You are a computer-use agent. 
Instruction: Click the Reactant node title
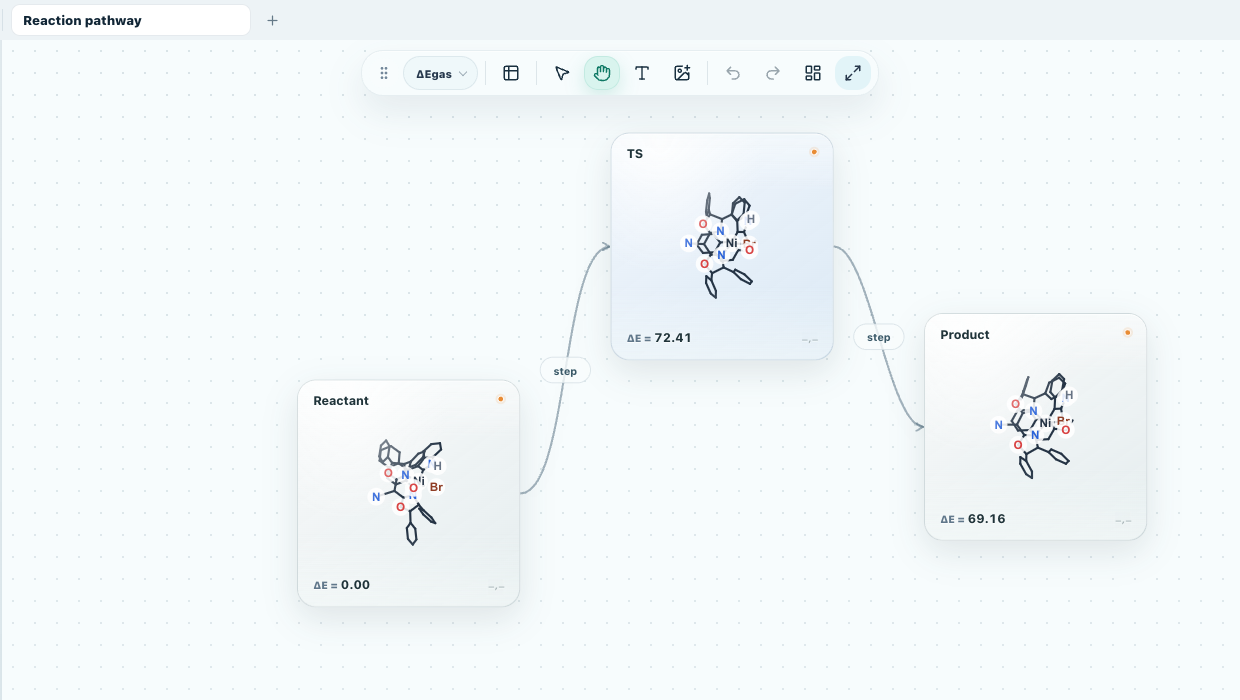point(341,401)
